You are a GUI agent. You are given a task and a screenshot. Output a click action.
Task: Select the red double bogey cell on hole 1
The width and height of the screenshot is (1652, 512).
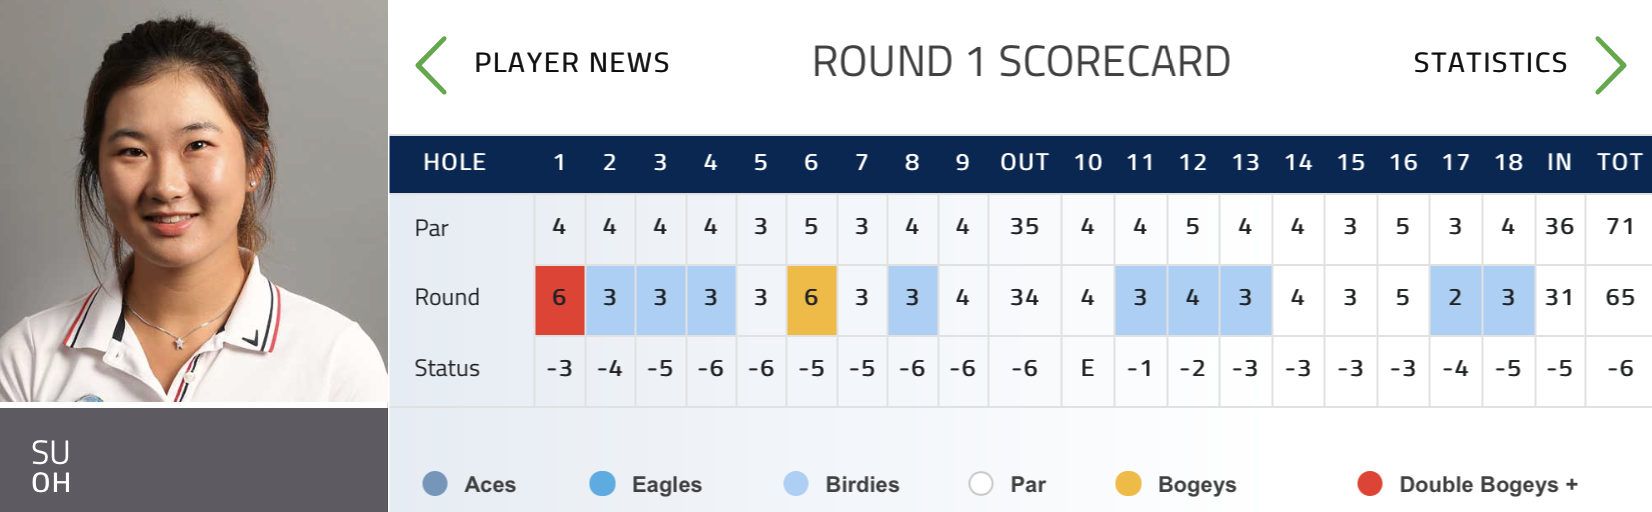pos(559,298)
